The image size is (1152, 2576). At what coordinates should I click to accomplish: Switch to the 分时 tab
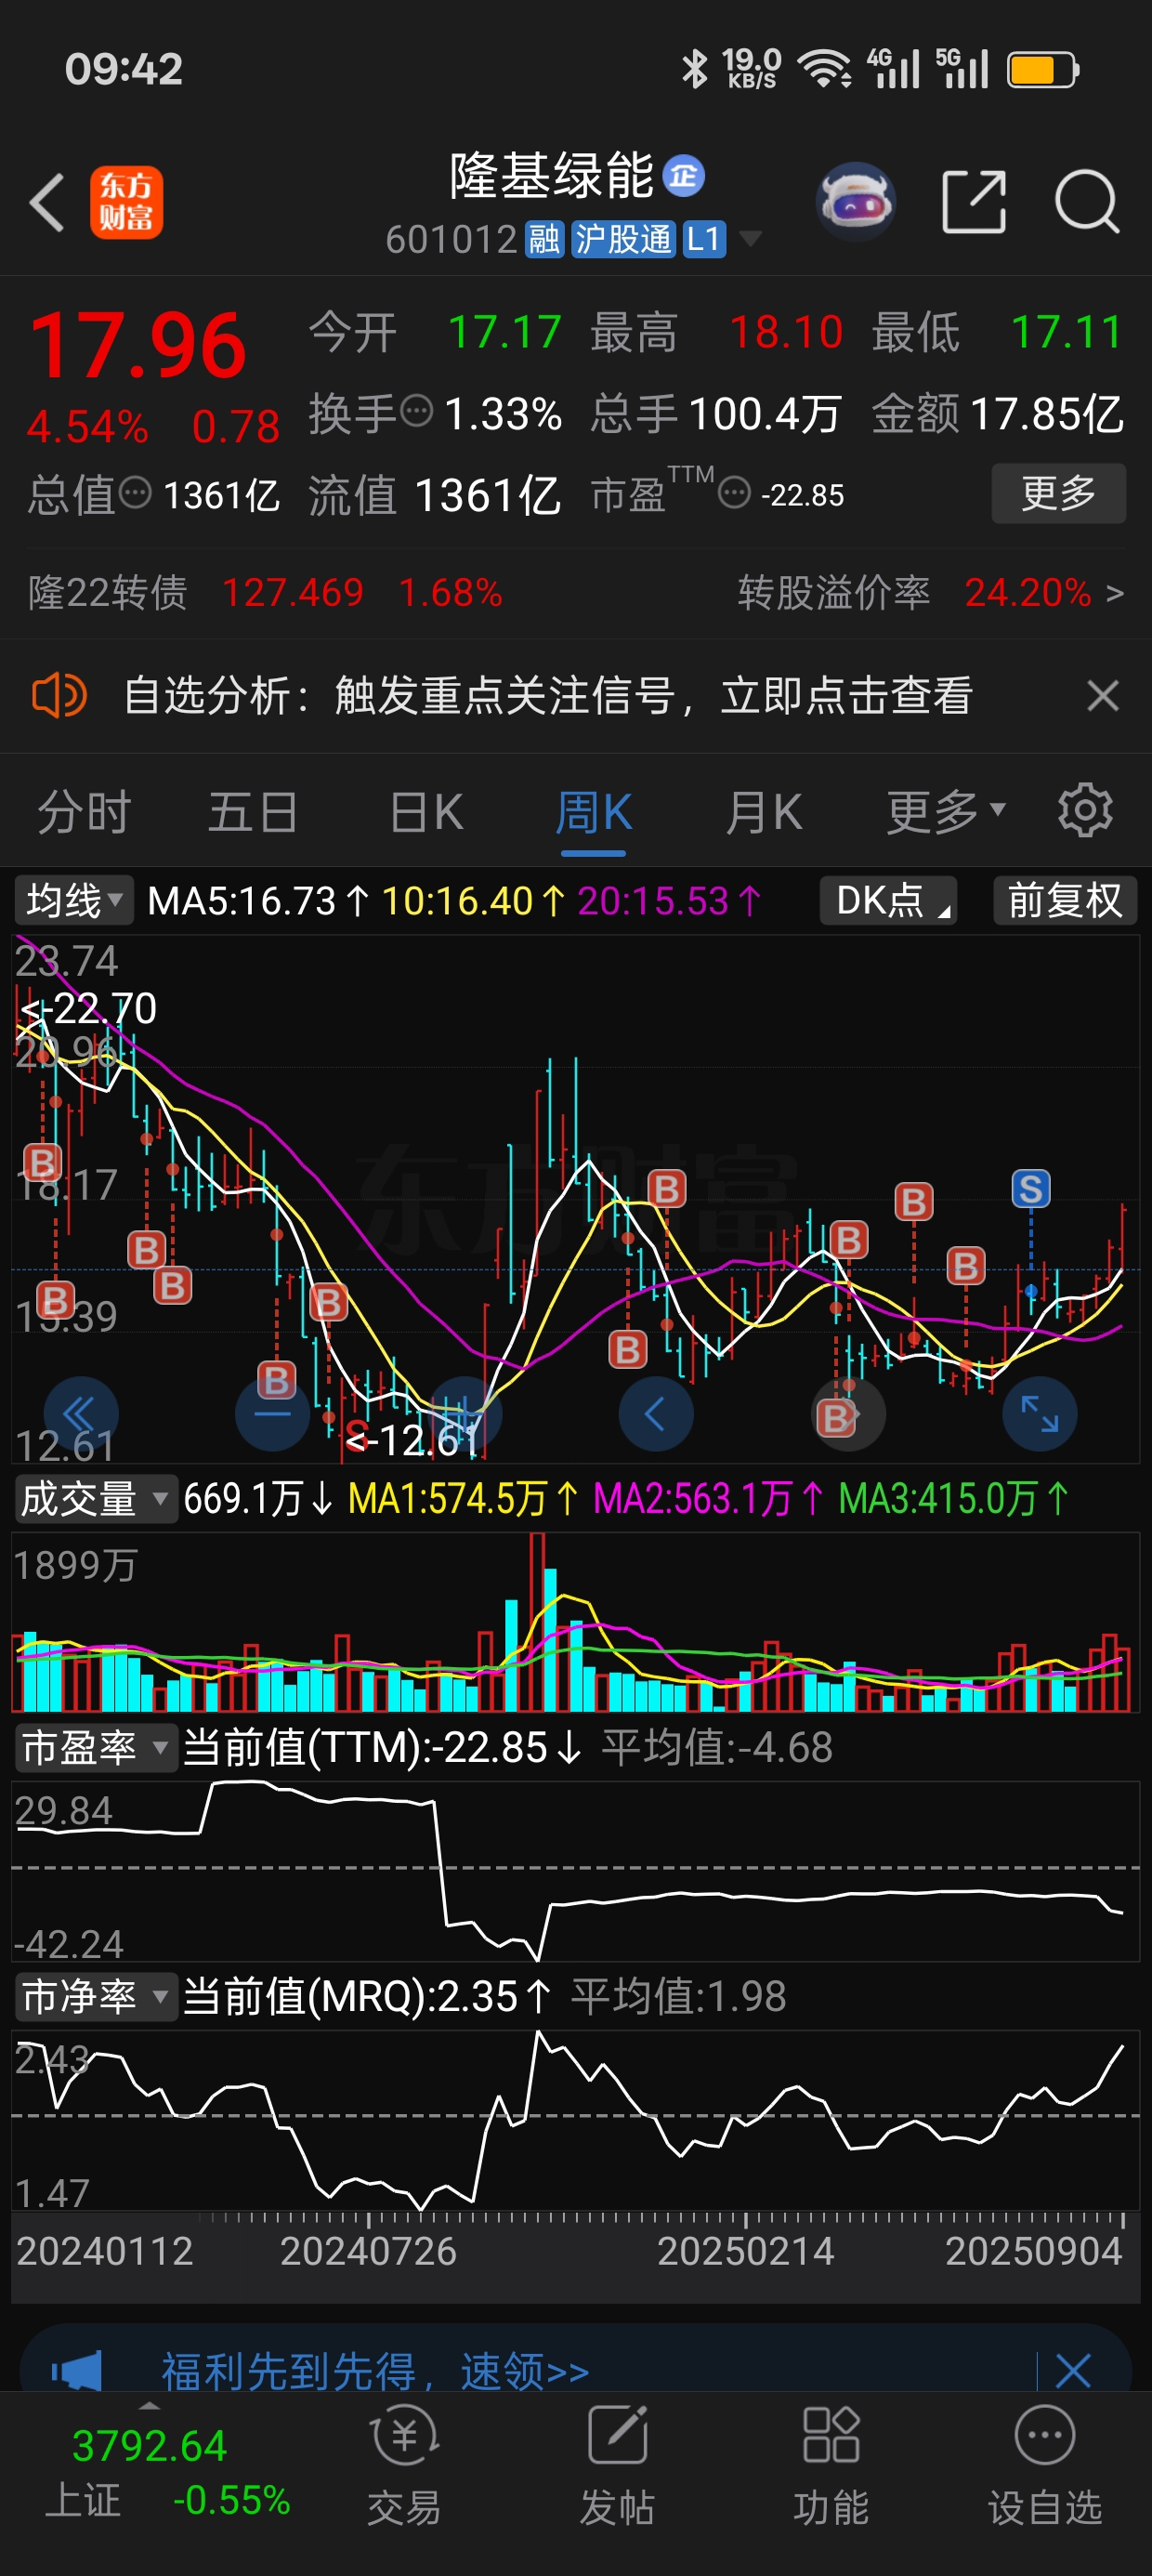click(84, 811)
